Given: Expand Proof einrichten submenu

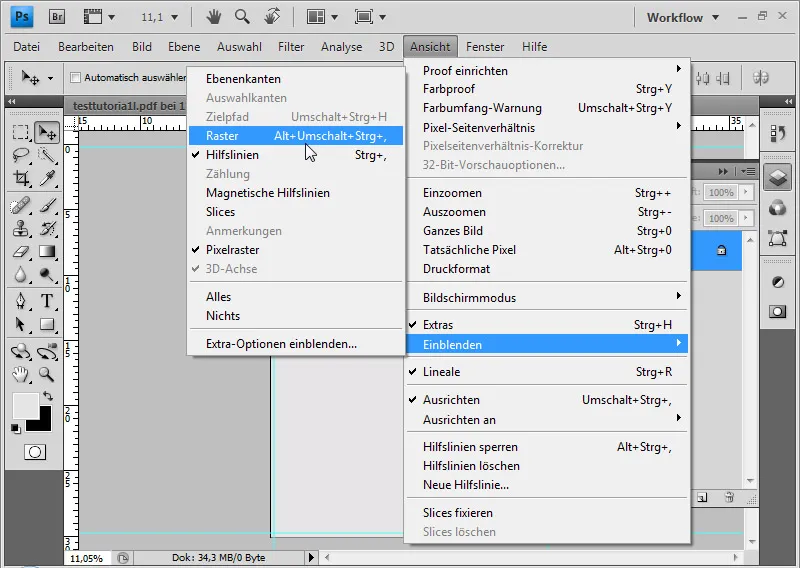Looking at the screenshot, I should (547, 70).
